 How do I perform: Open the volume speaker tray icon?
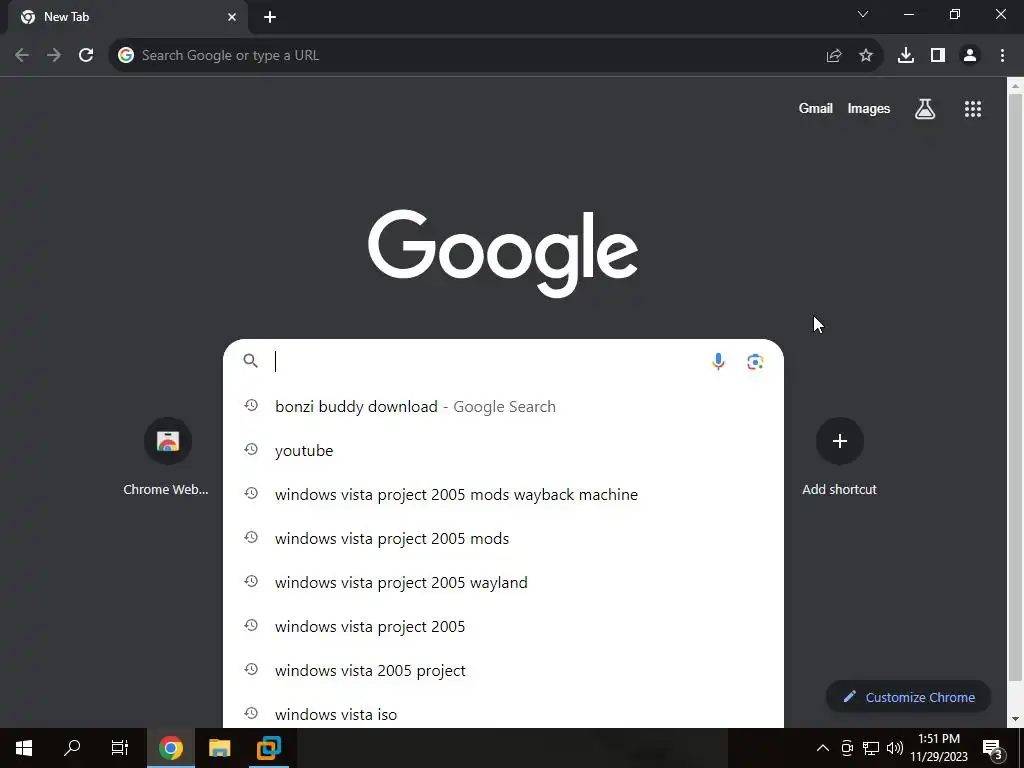[x=895, y=748]
